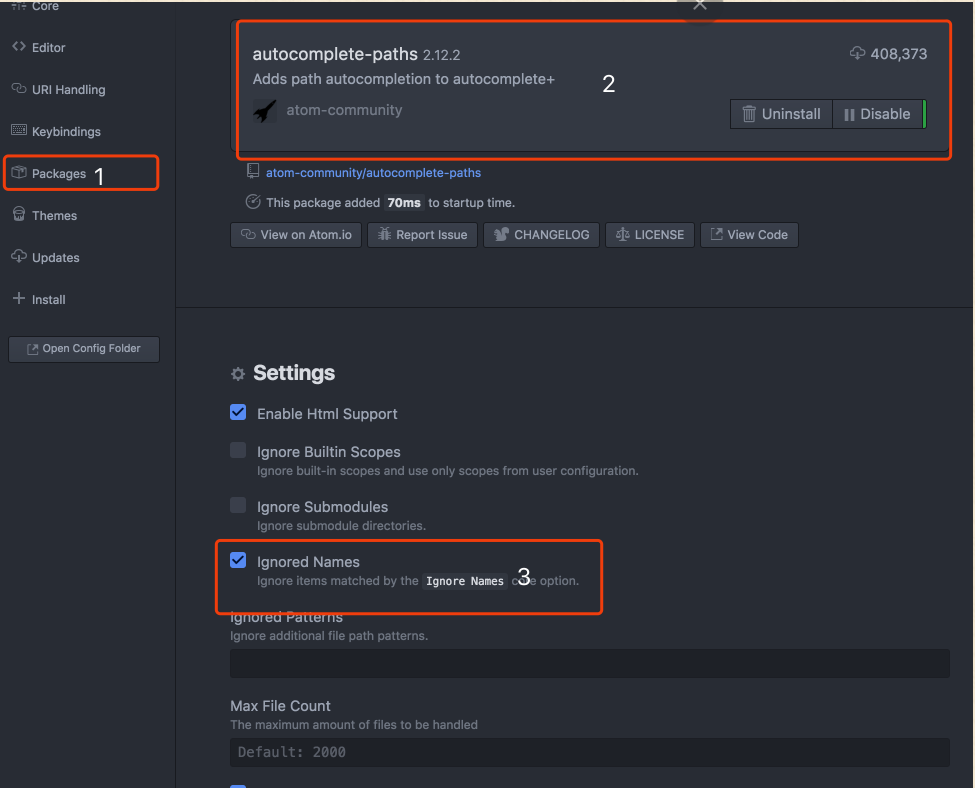Click 'The maximum amount of files to be handled'
Viewport: 975px width, 788px height.
tap(354, 725)
